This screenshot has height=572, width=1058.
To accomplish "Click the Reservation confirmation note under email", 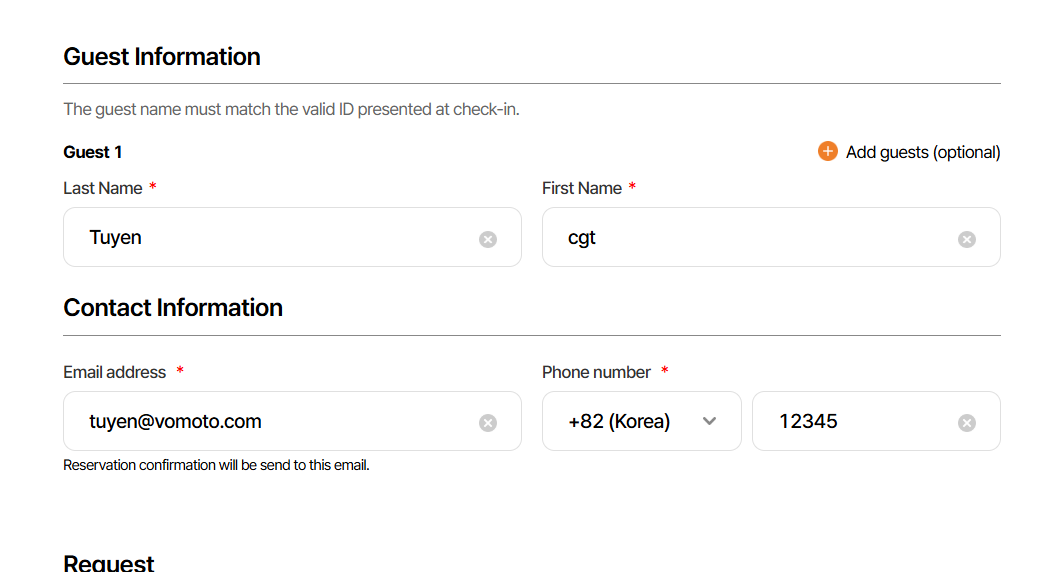I will pyautogui.click(x=216, y=465).
